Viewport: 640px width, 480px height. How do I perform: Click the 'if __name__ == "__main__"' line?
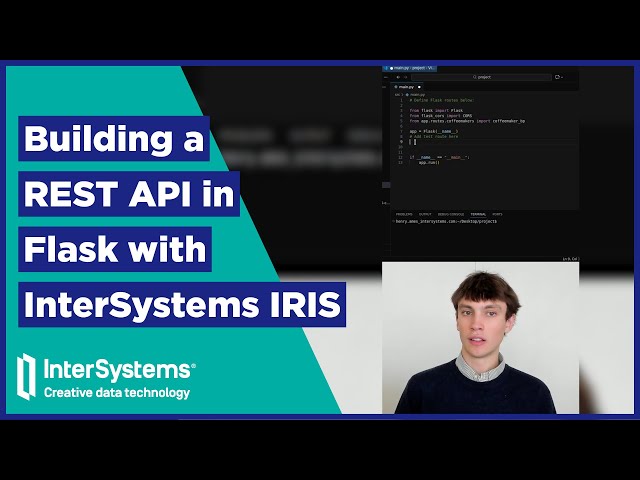click(x=440, y=157)
